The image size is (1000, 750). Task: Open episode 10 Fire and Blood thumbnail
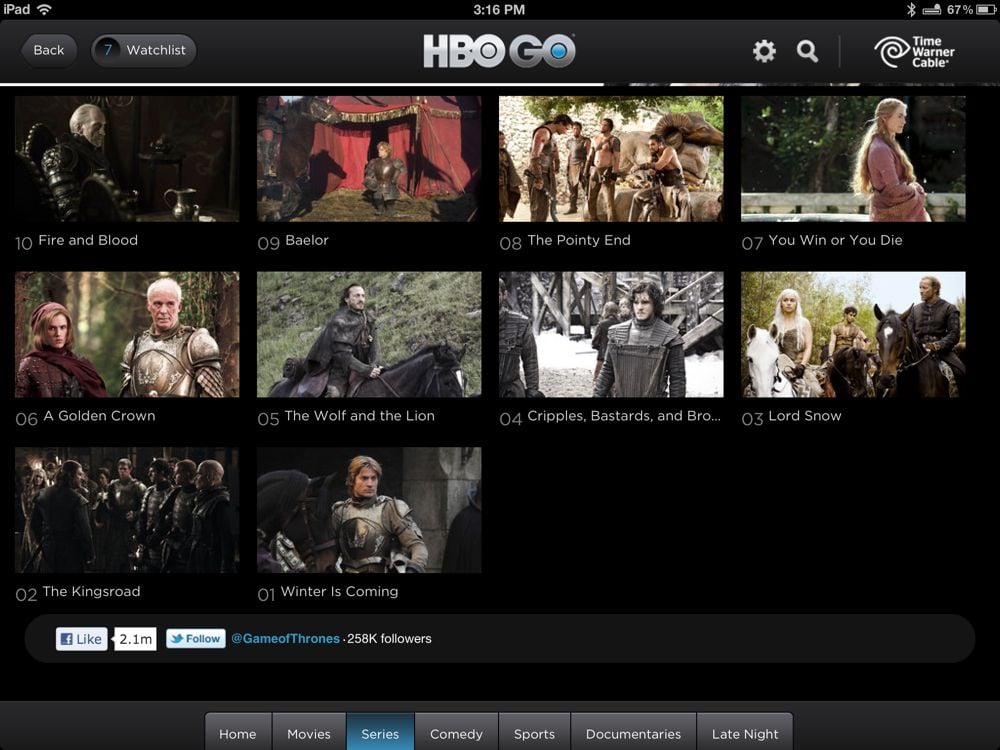(x=127, y=159)
